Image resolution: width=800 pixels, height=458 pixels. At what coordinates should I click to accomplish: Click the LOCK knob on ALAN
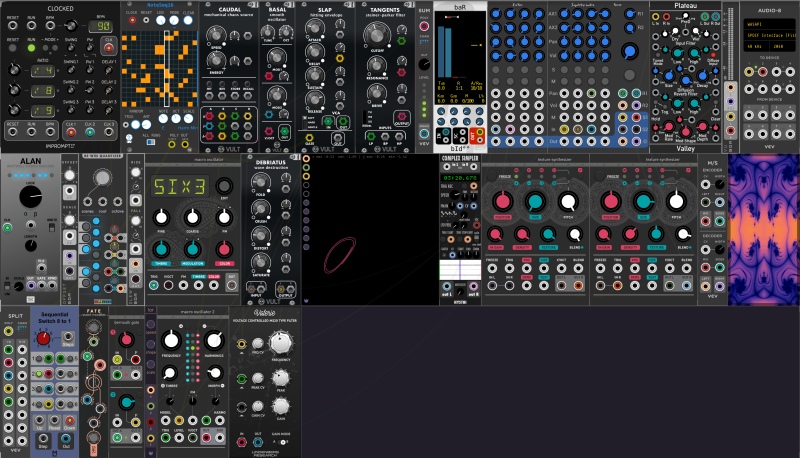click(x=31, y=197)
